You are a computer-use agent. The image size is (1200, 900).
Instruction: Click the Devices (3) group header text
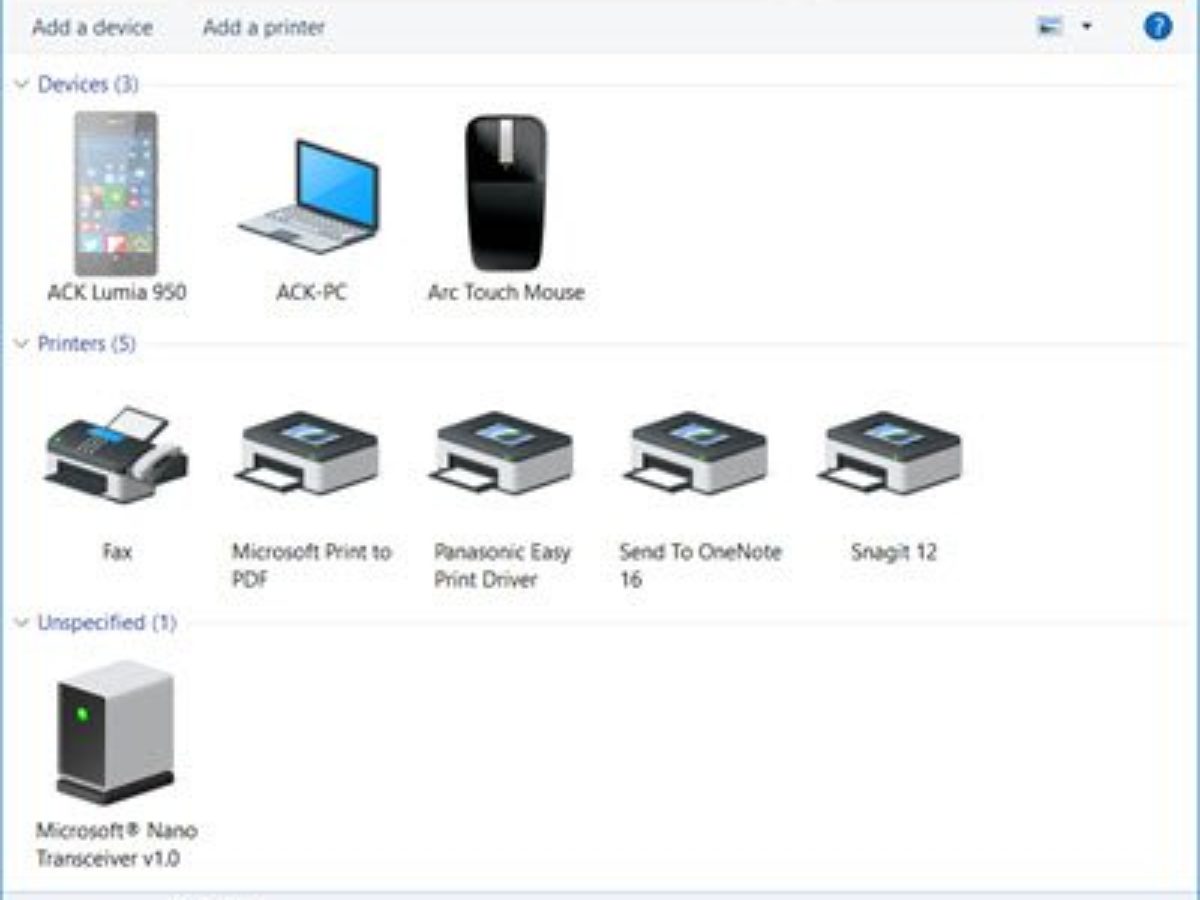click(88, 85)
